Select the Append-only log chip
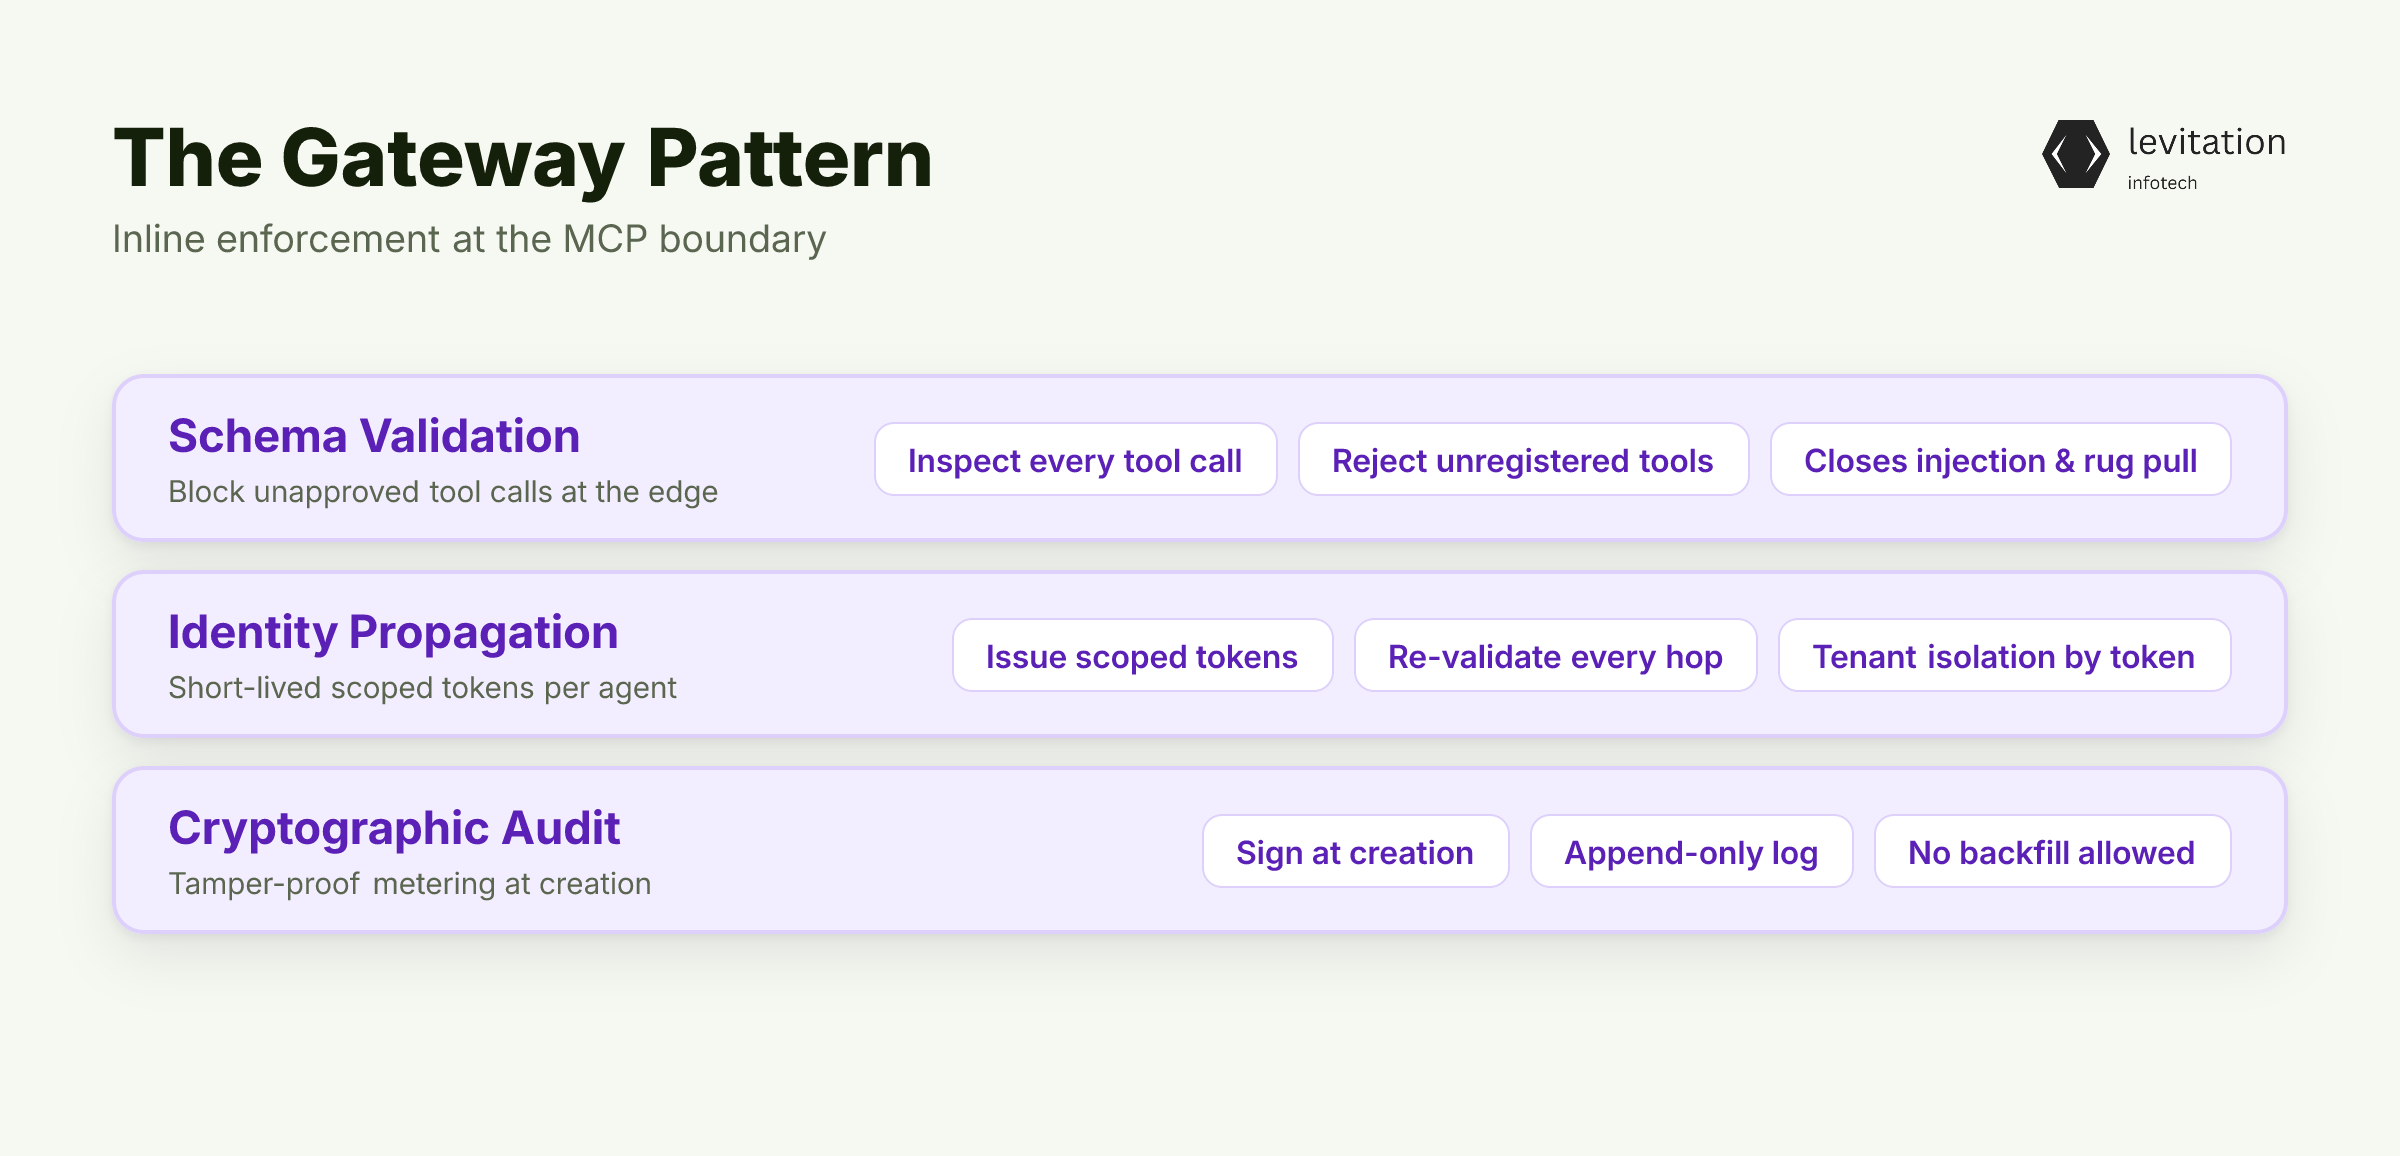The width and height of the screenshot is (2400, 1156). click(1691, 851)
